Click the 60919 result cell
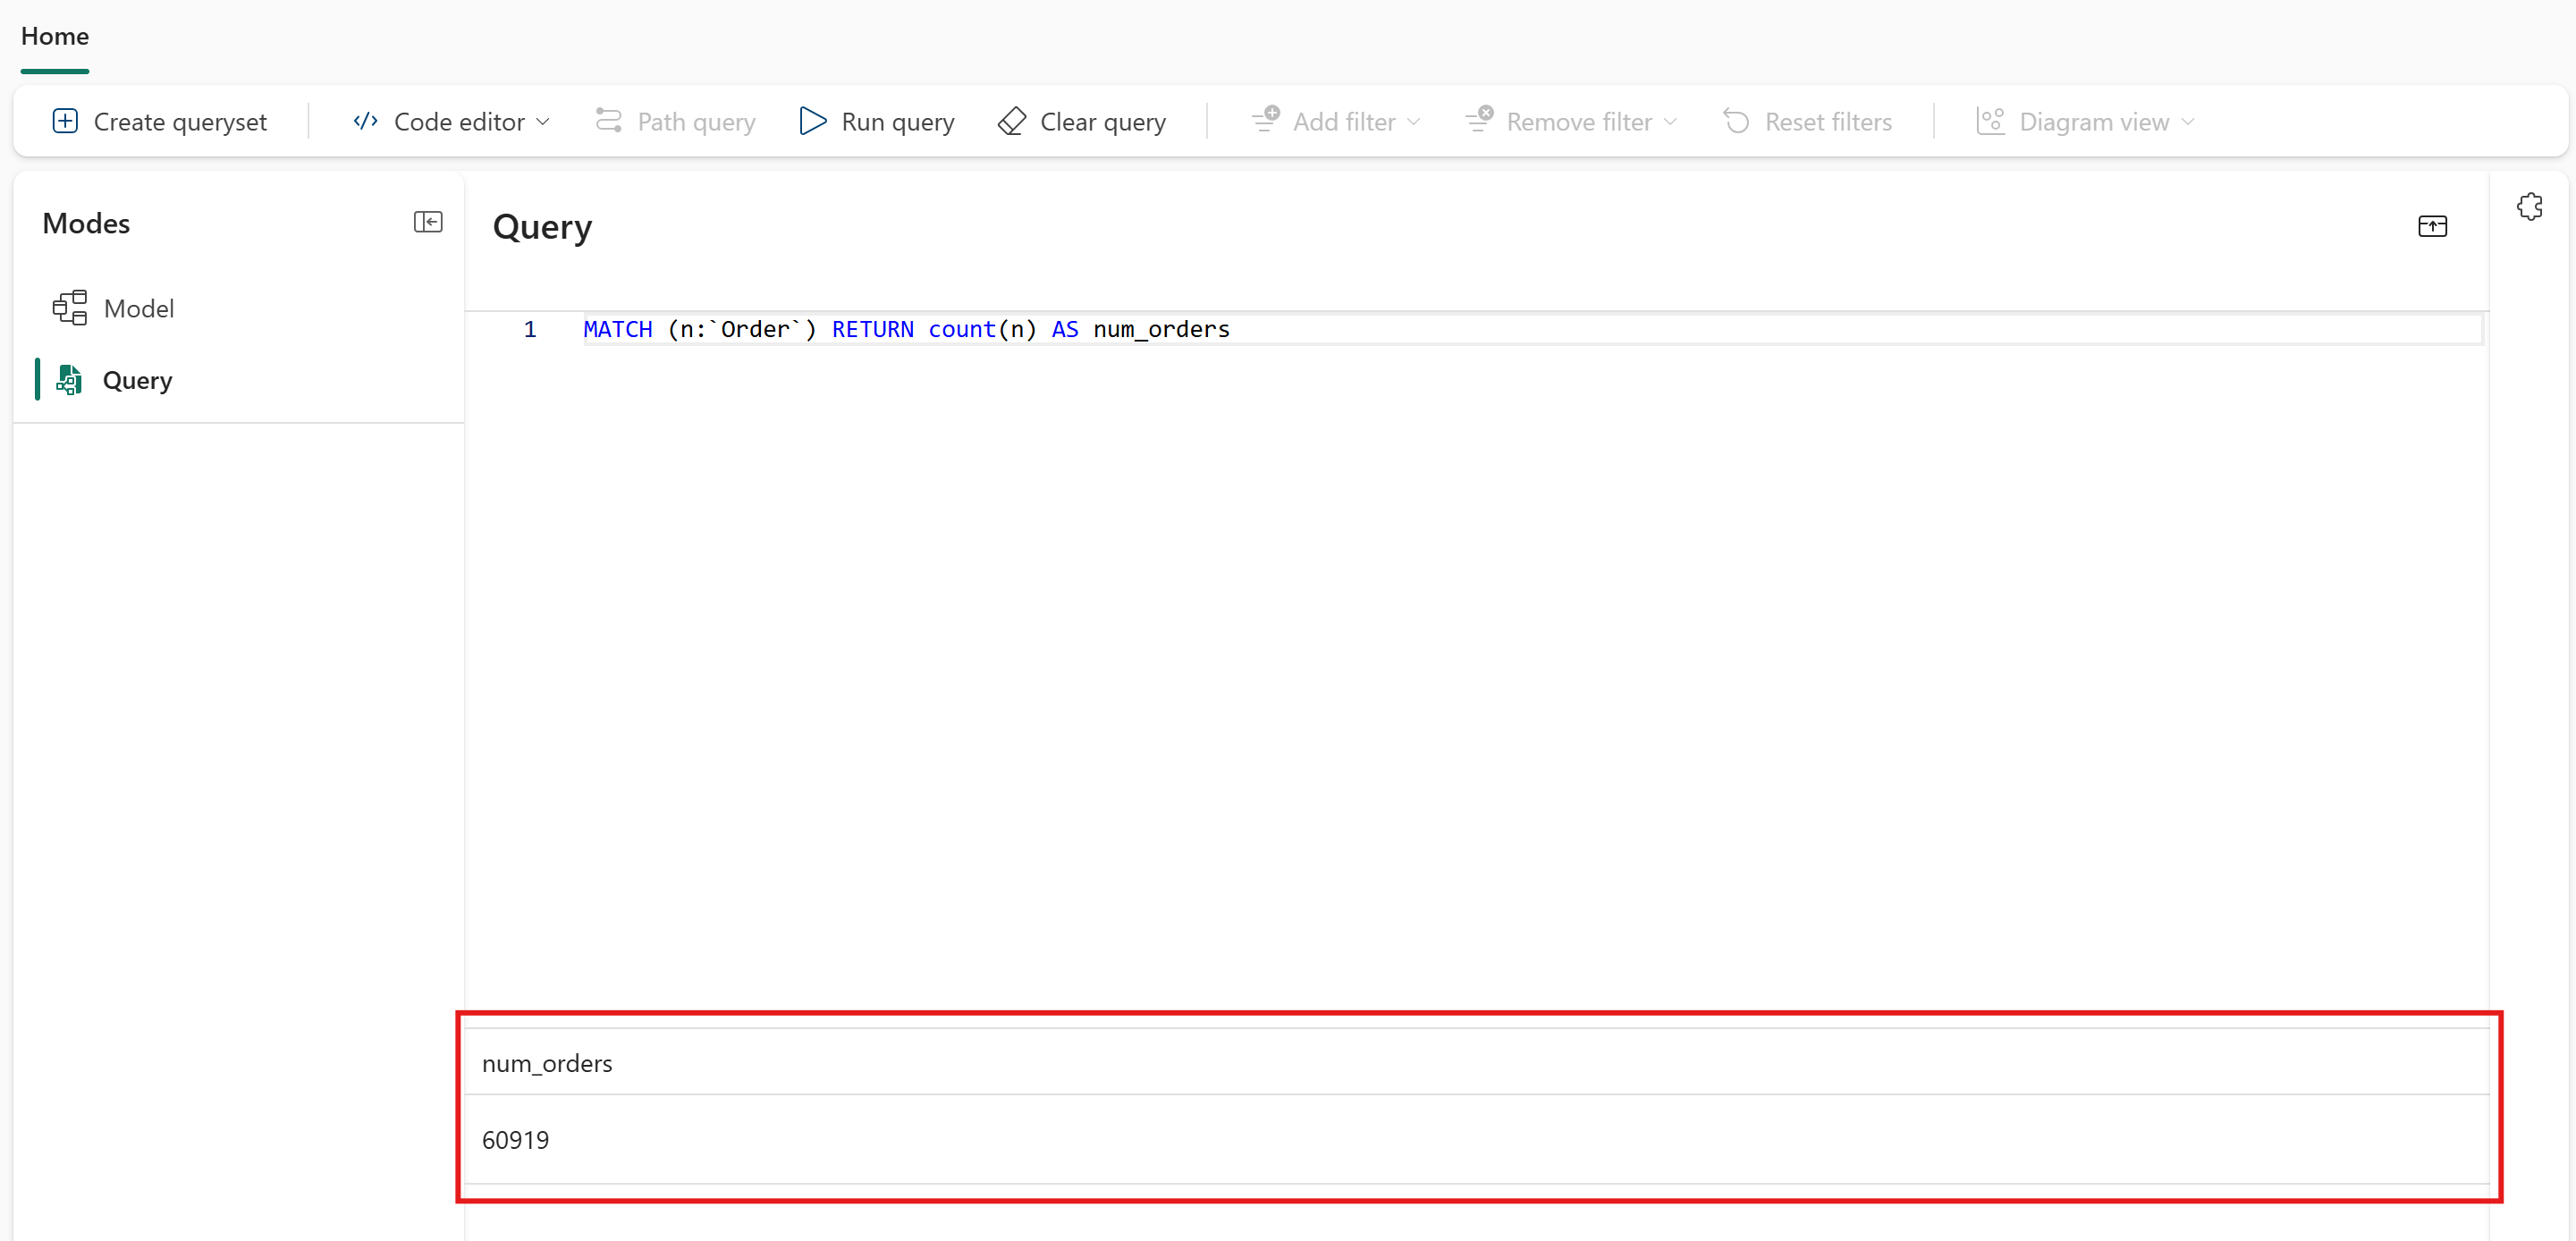The width and height of the screenshot is (2576, 1241). tap(515, 1140)
